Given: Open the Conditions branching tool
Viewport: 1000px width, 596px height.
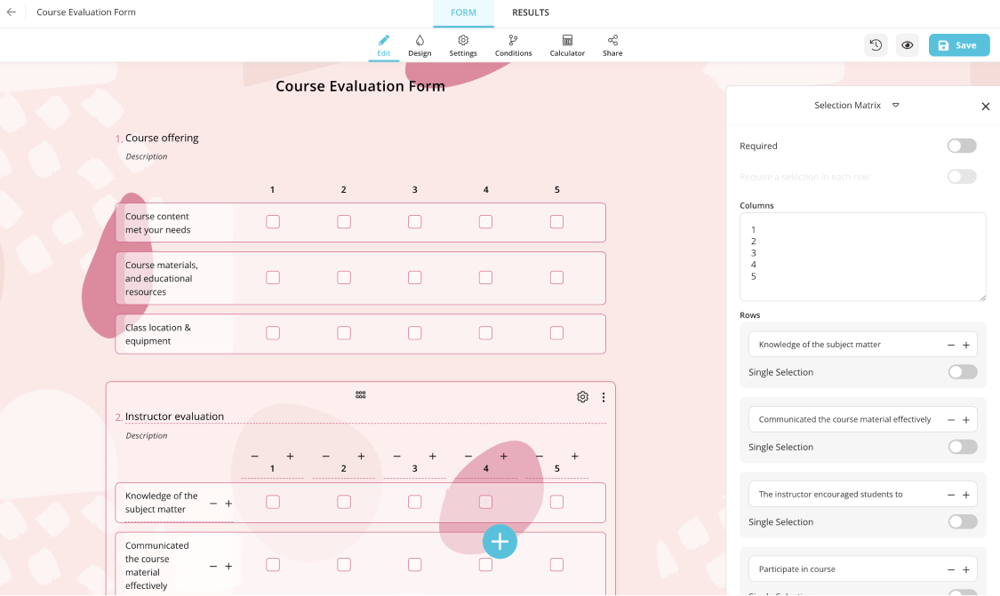Looking at the screenshot, I should tap(513, 45).
